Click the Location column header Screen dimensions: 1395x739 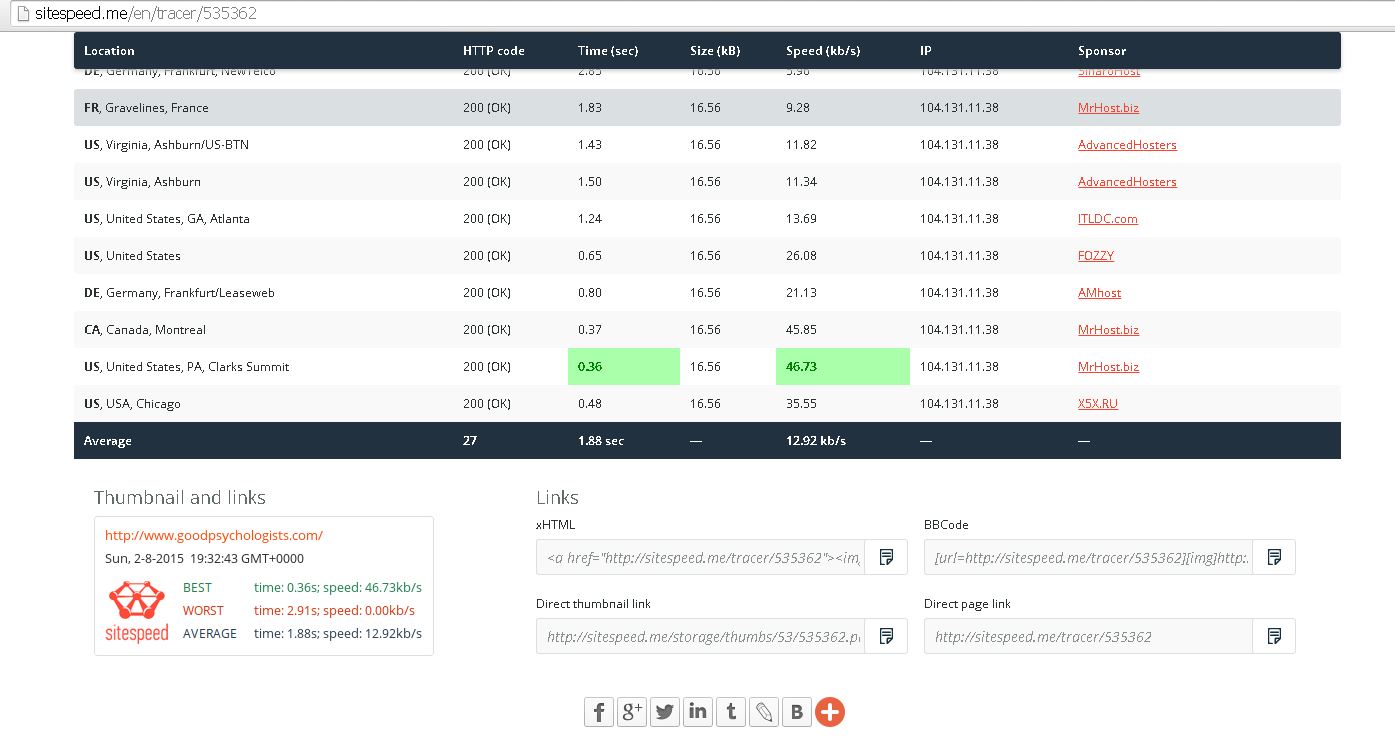109,51
